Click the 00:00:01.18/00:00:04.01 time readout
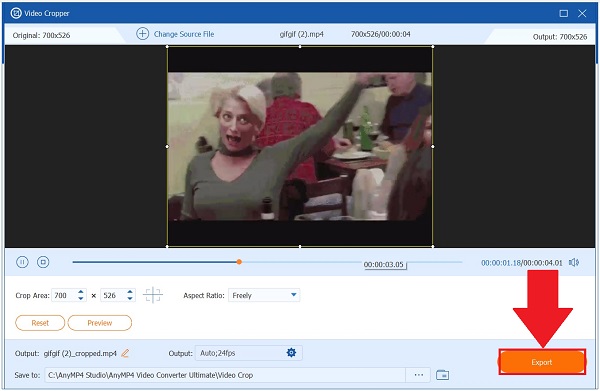The image size is (600, 391). point(522,263)
